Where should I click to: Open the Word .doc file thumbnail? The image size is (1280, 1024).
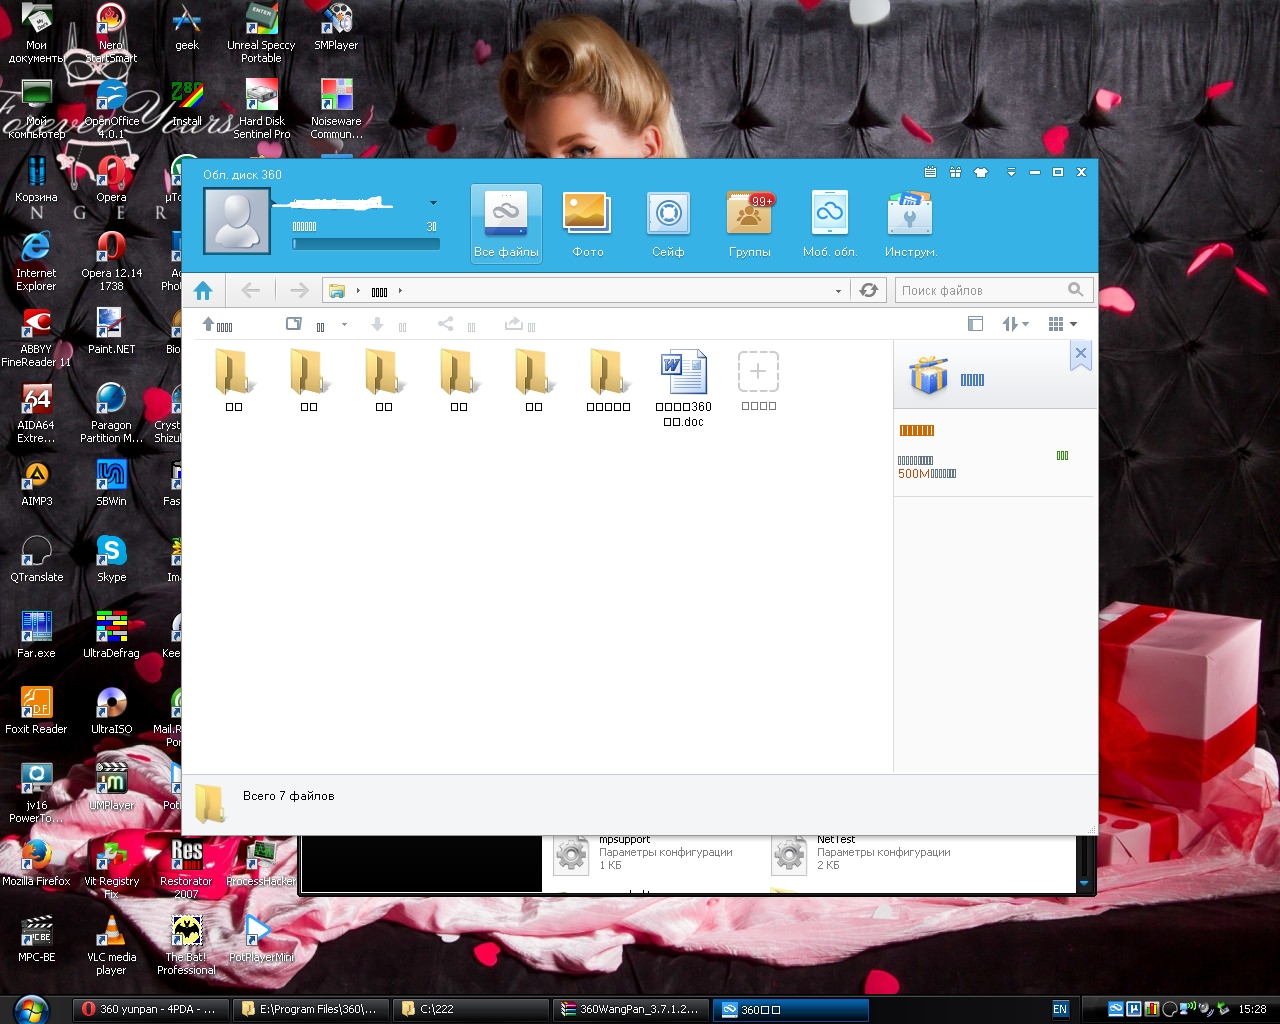click(x=684, y=373)
